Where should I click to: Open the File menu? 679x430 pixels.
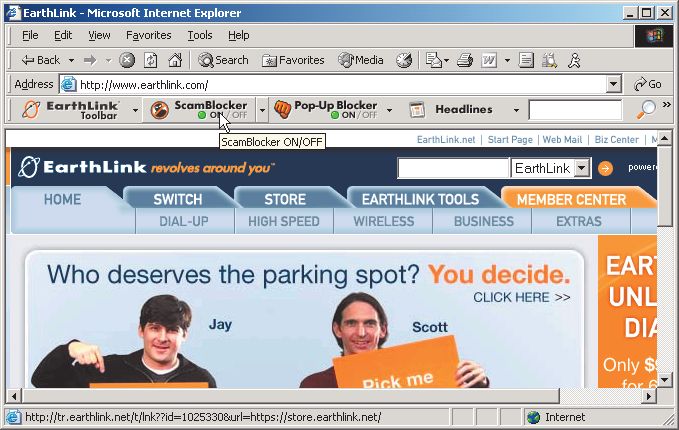tap(30, 35)
